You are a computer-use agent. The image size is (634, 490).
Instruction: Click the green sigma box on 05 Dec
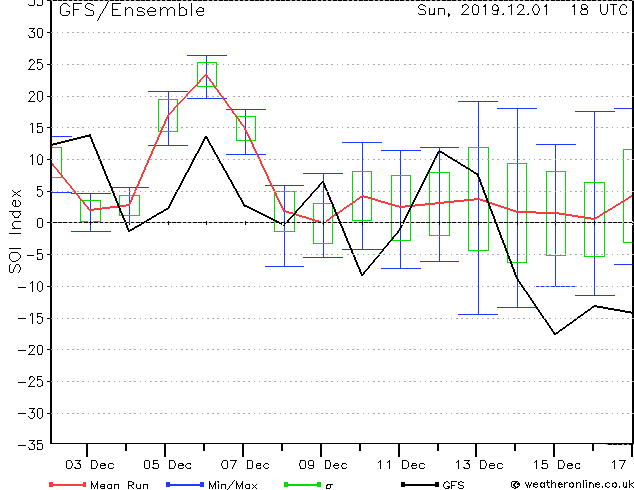point(168,115)
